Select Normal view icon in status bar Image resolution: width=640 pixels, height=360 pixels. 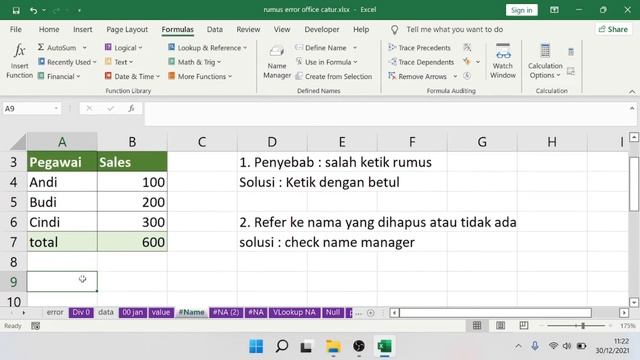tap(477, 325)
